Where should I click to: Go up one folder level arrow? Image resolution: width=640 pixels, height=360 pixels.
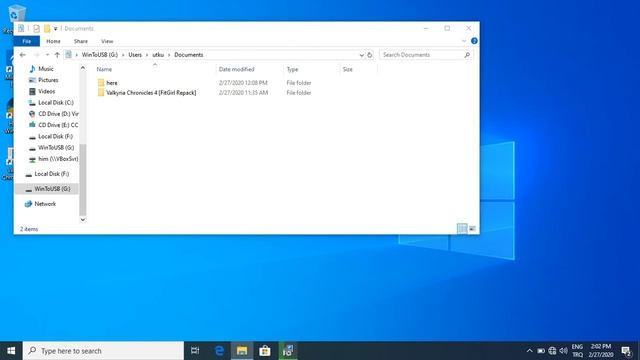[57, 55]
